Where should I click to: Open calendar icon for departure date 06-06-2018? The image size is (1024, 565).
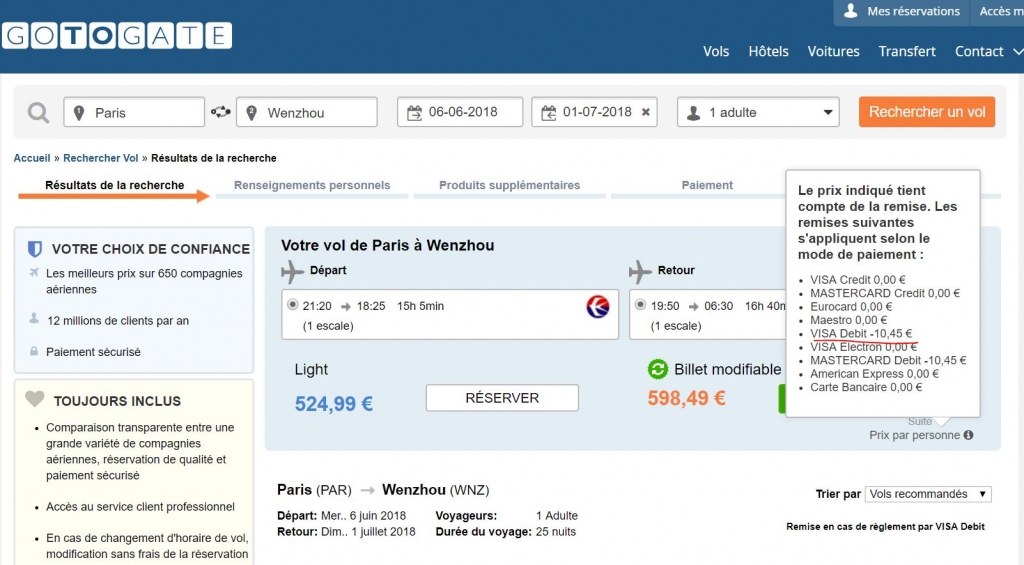pos(414,112)
